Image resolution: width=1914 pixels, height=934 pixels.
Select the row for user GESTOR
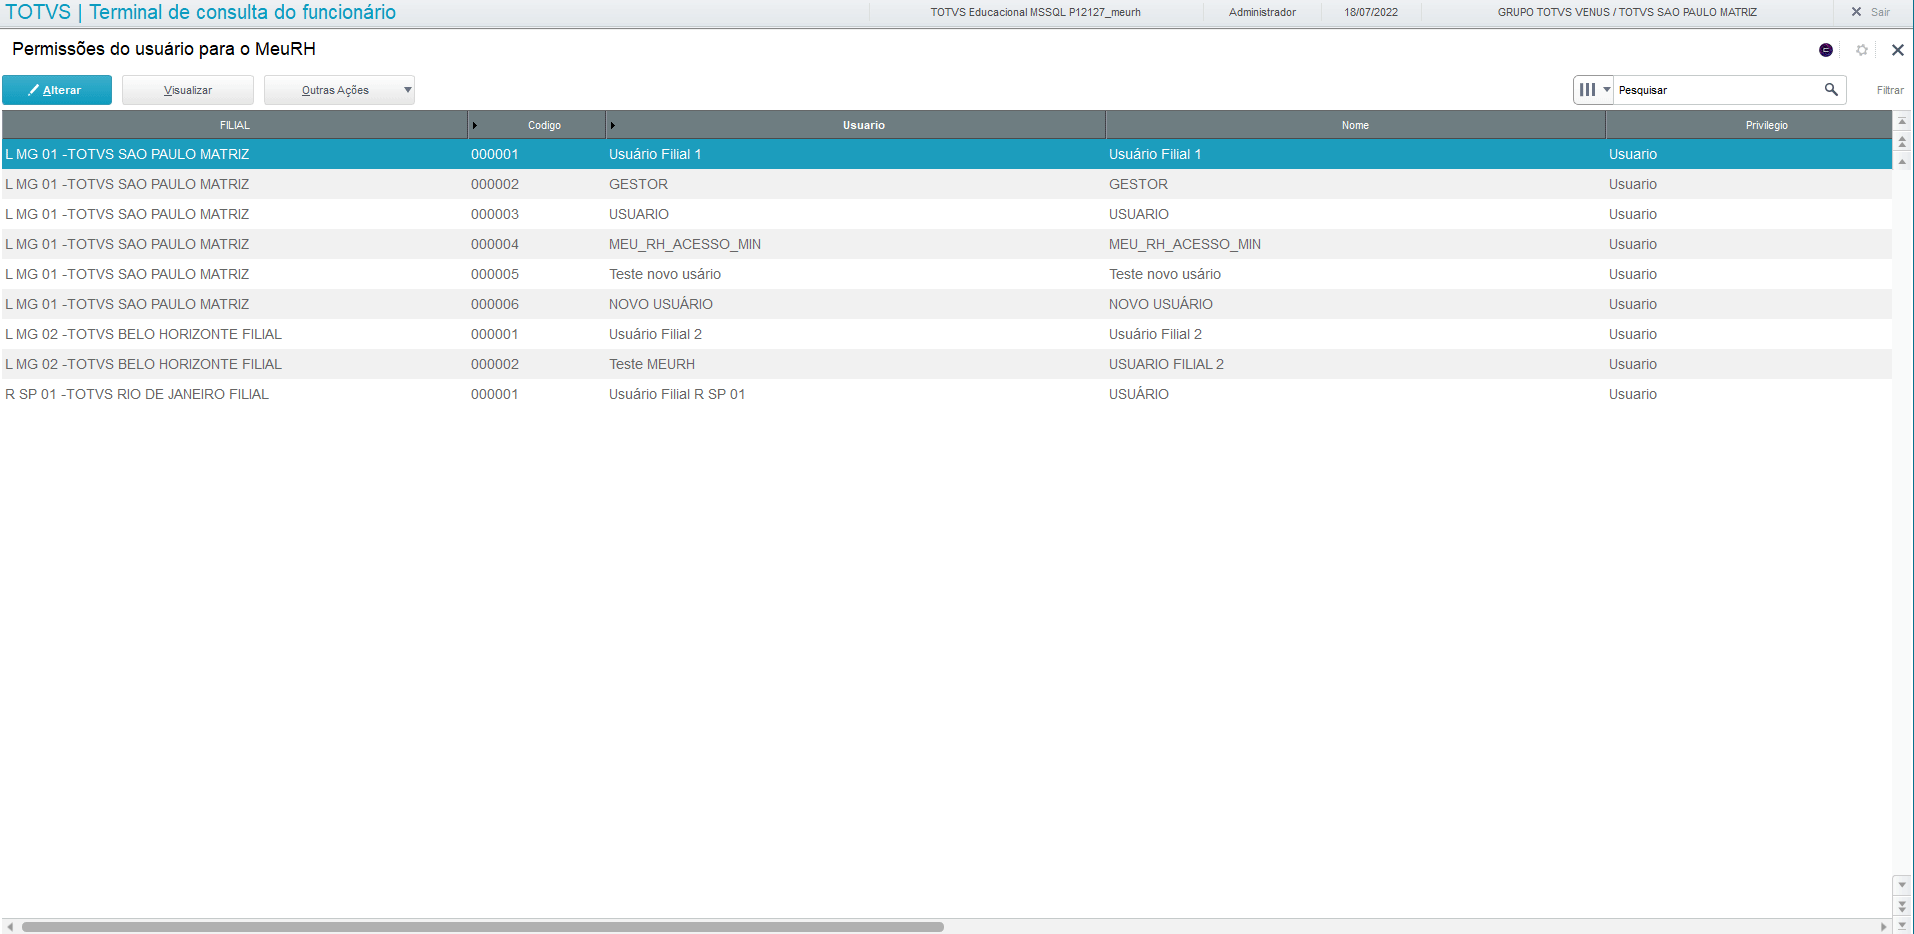(x=946, y=184)
